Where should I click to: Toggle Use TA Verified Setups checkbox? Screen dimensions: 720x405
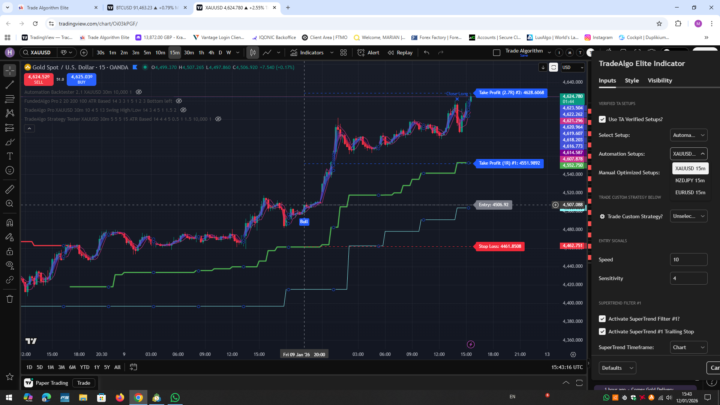(x=602, y=119)
